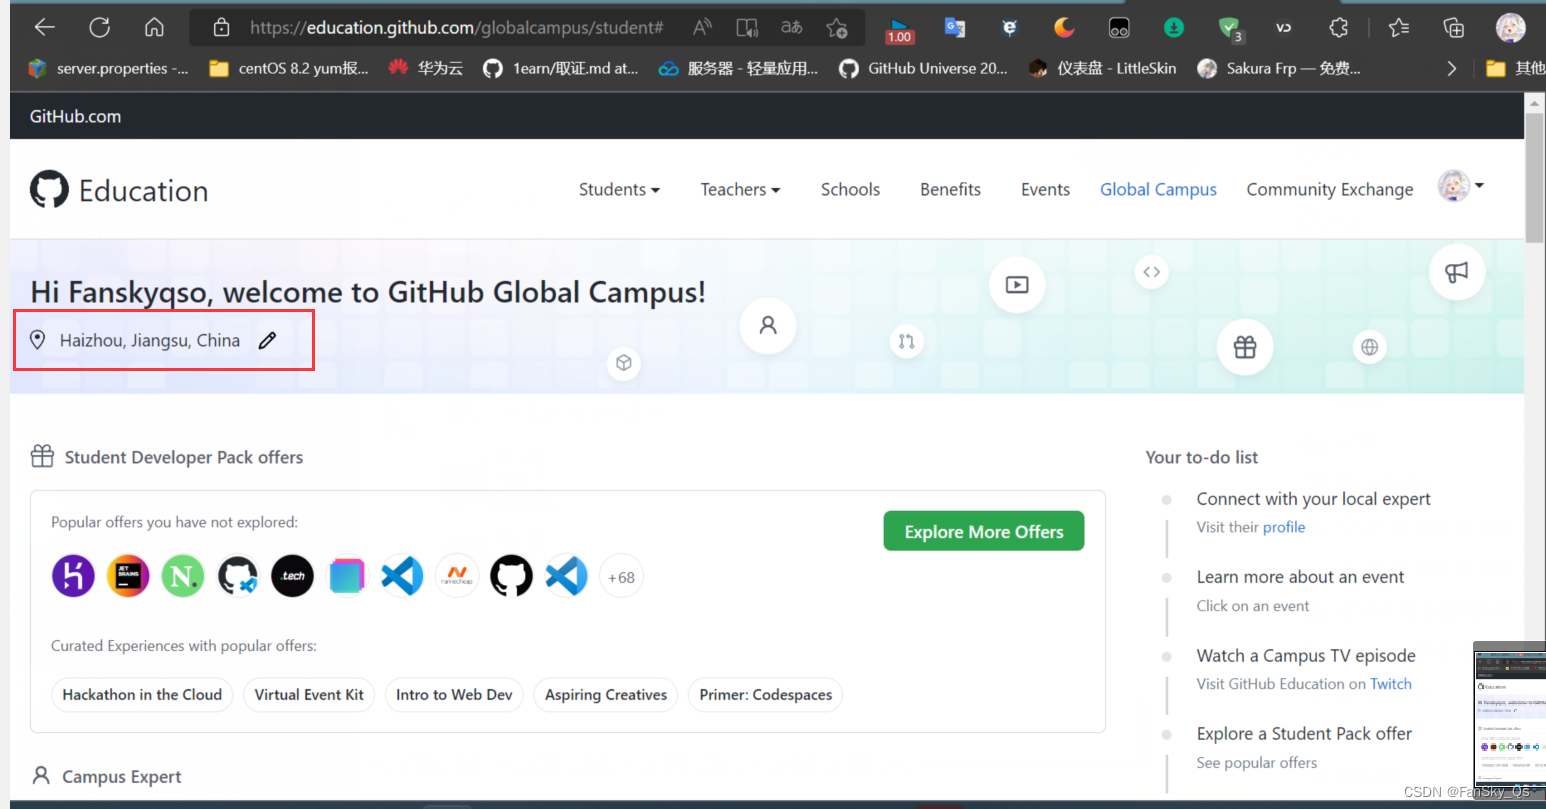Click the GitHub.com link in top bar
The width and height of the screenshot is (1546, 809).
point(75,116)
